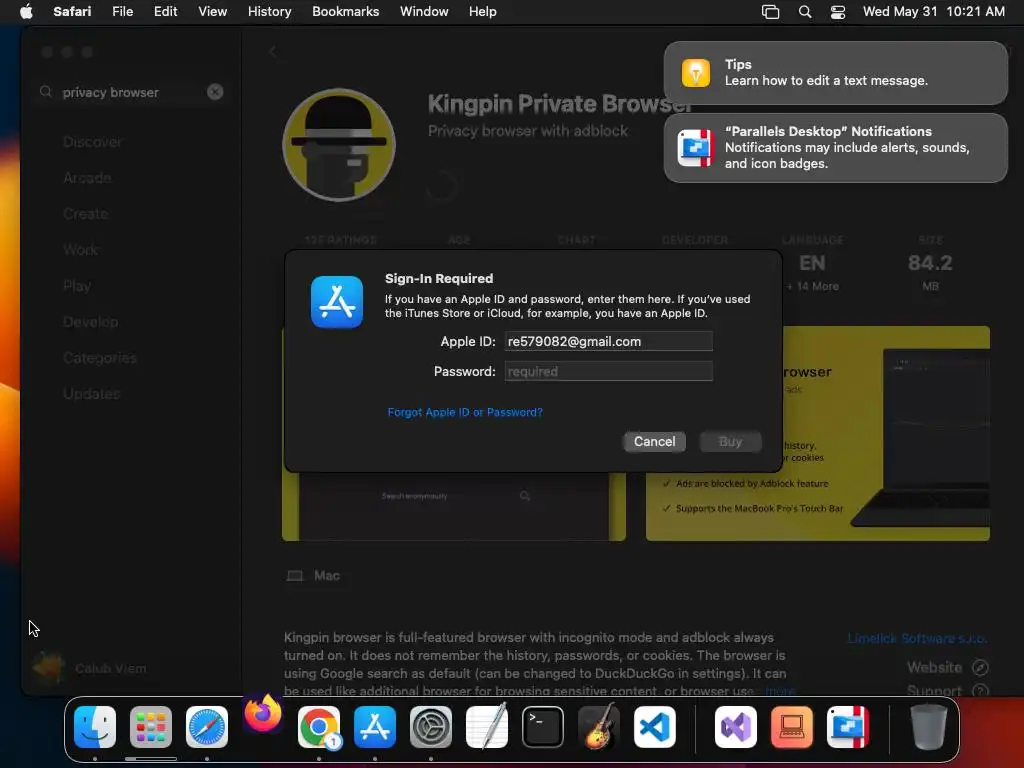1024x768 pixels.
Task: Open Launchpad from the Dock
Action: click(x=151, y=727)
